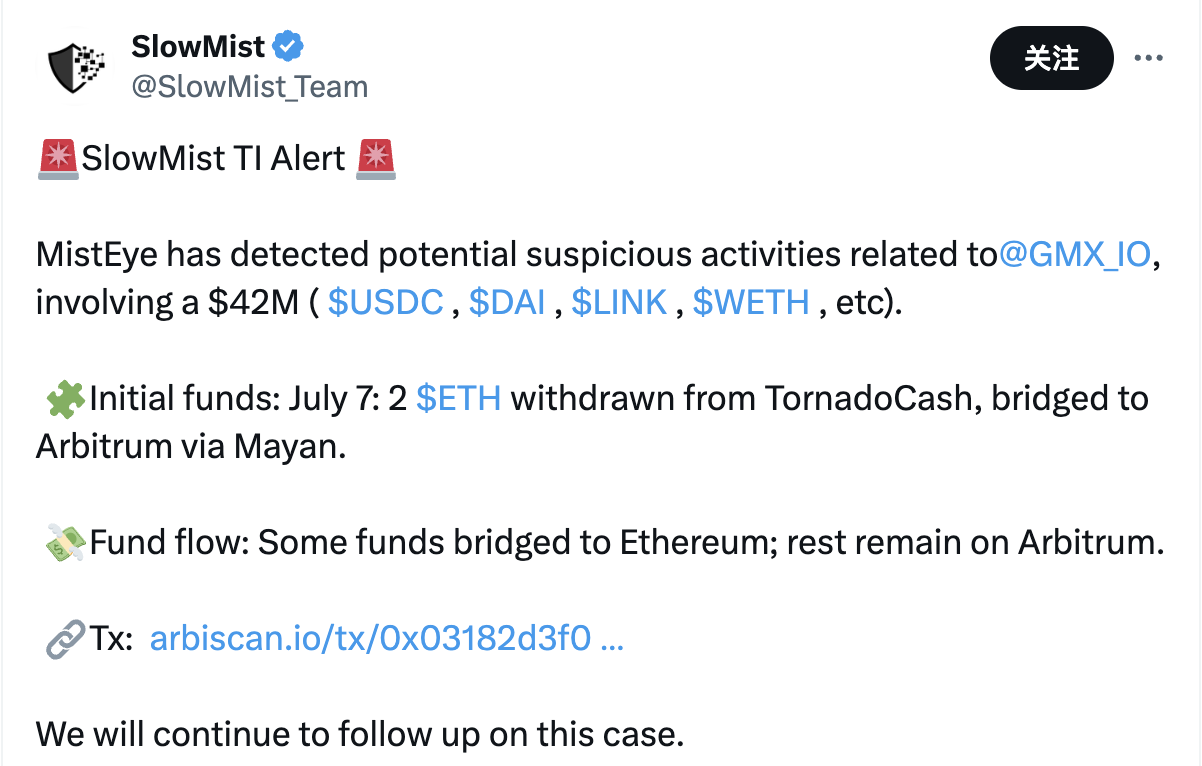
Task: Open the $DAI cashtag link
Action: [507, 303]
